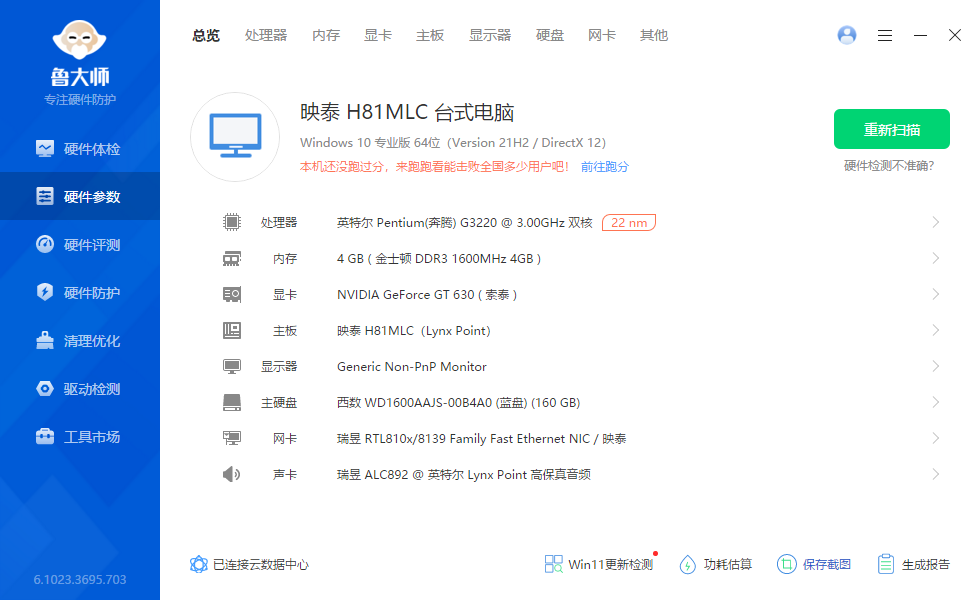Image resolution: width=980 pixels, height=600 pixels.
Task: Open Win11更新检测 tool
Action: (x=599, y=564)
